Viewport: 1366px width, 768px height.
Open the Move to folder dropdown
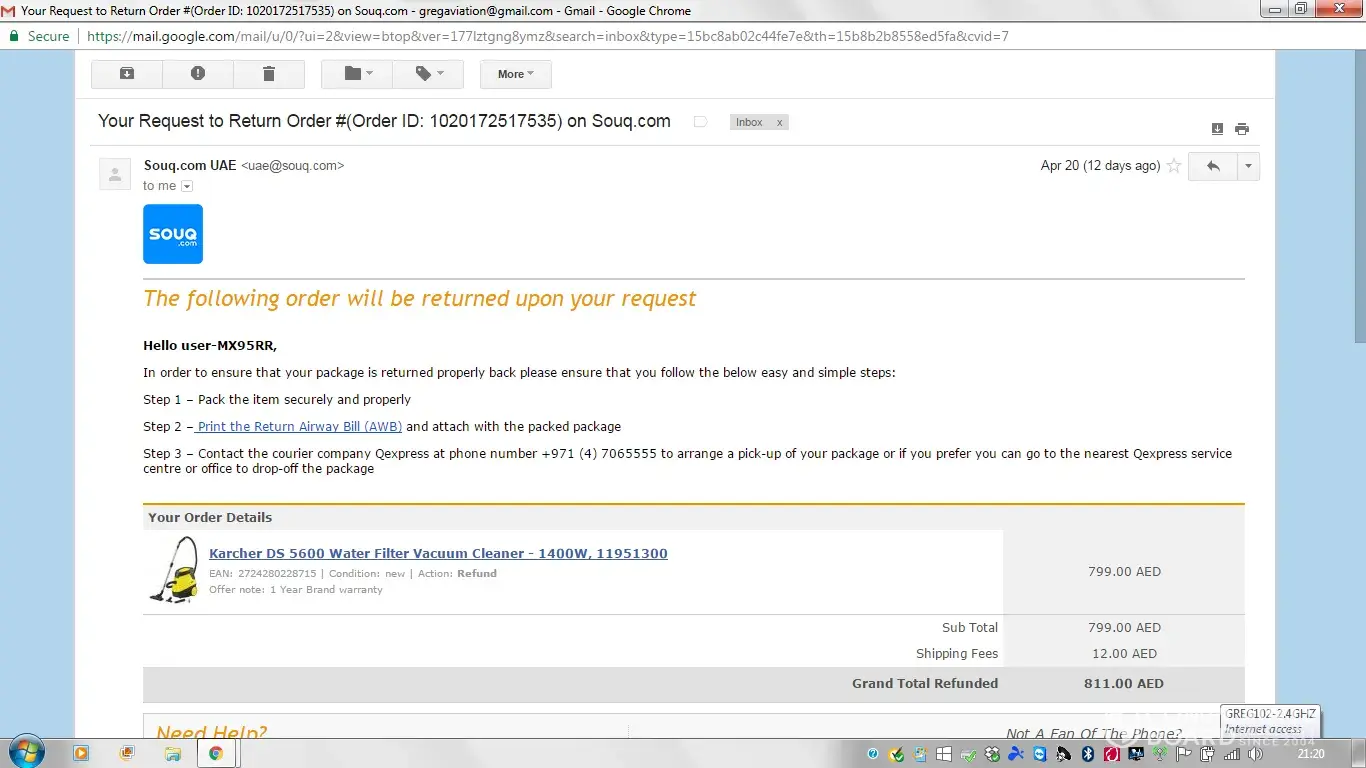[357, 74]
